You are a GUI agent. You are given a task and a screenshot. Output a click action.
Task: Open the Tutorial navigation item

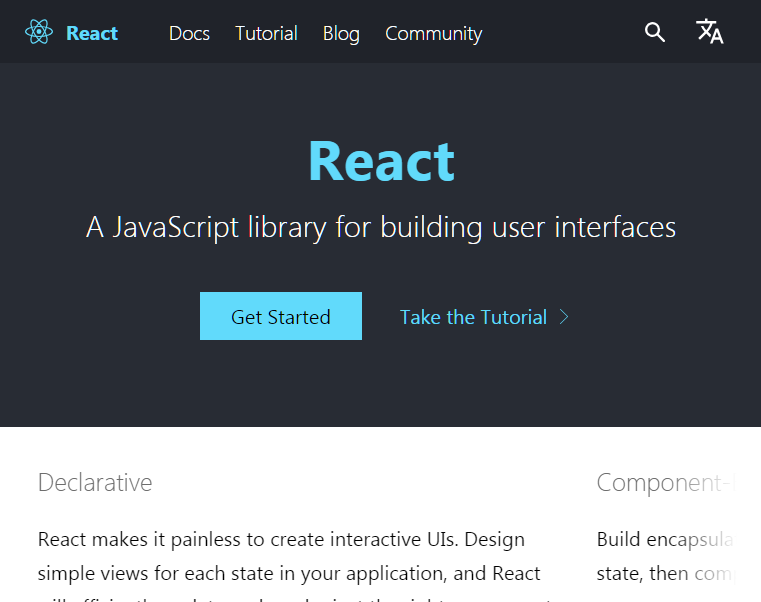[x=266, y=33]
